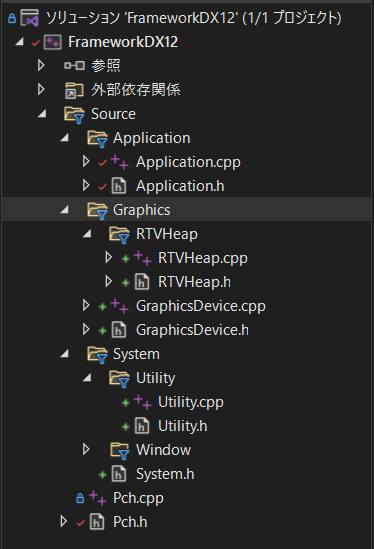Select the System.h file name

point(165,474)
